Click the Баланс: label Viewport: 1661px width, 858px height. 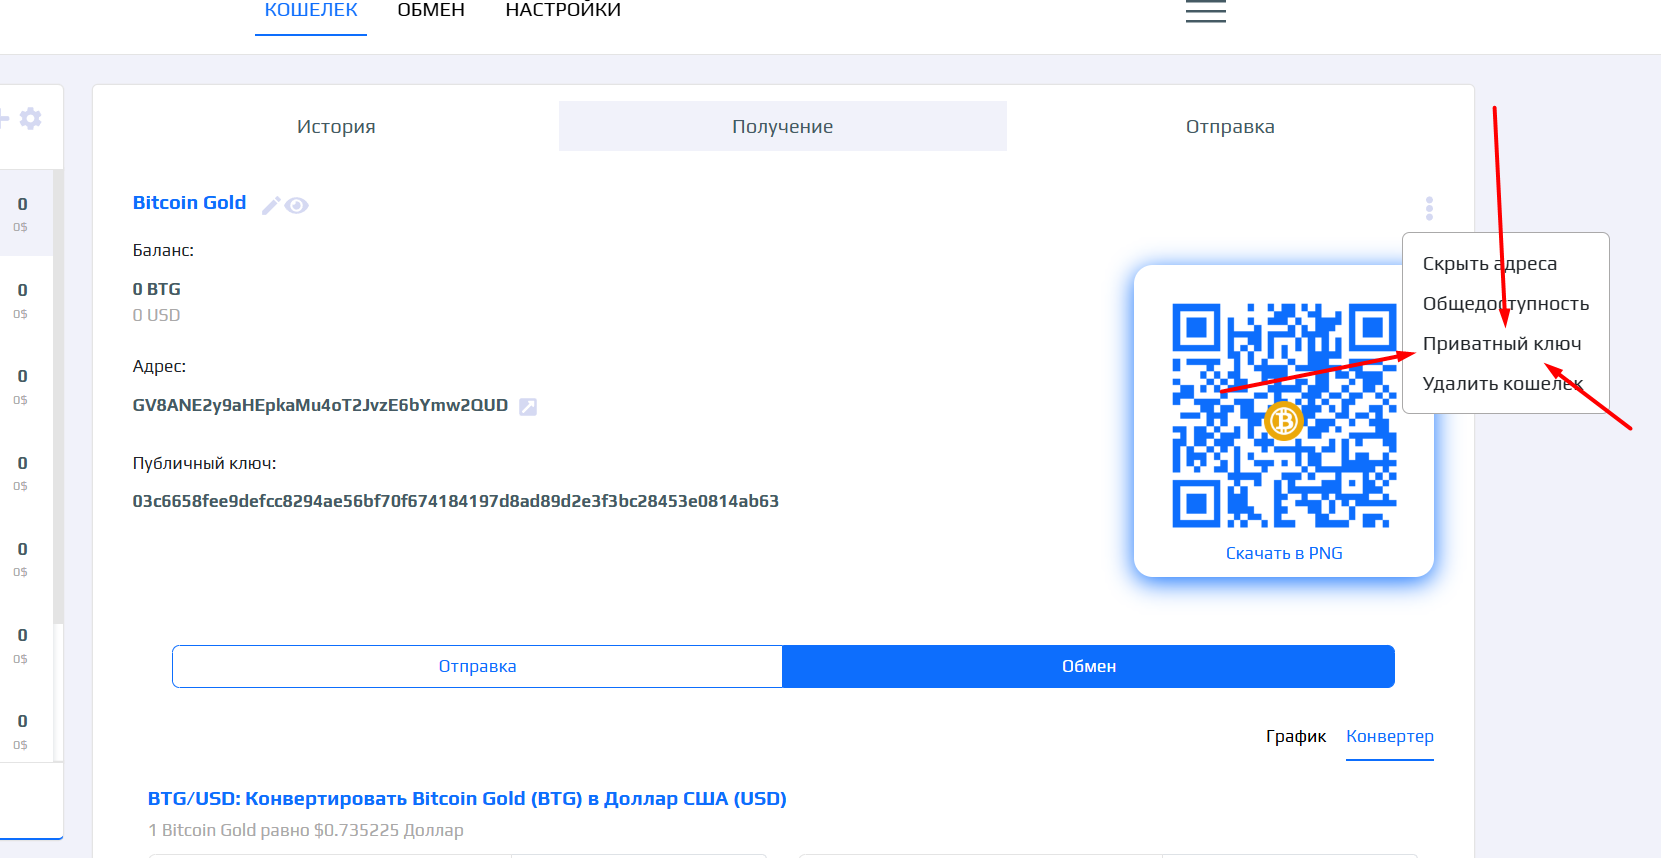[x=163, y=250]
